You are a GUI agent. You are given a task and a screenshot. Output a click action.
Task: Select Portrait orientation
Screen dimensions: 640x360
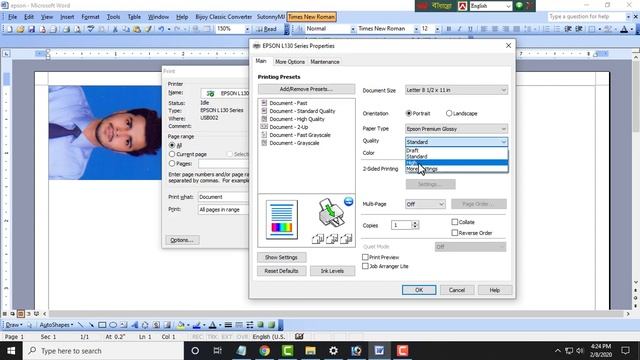409,113
